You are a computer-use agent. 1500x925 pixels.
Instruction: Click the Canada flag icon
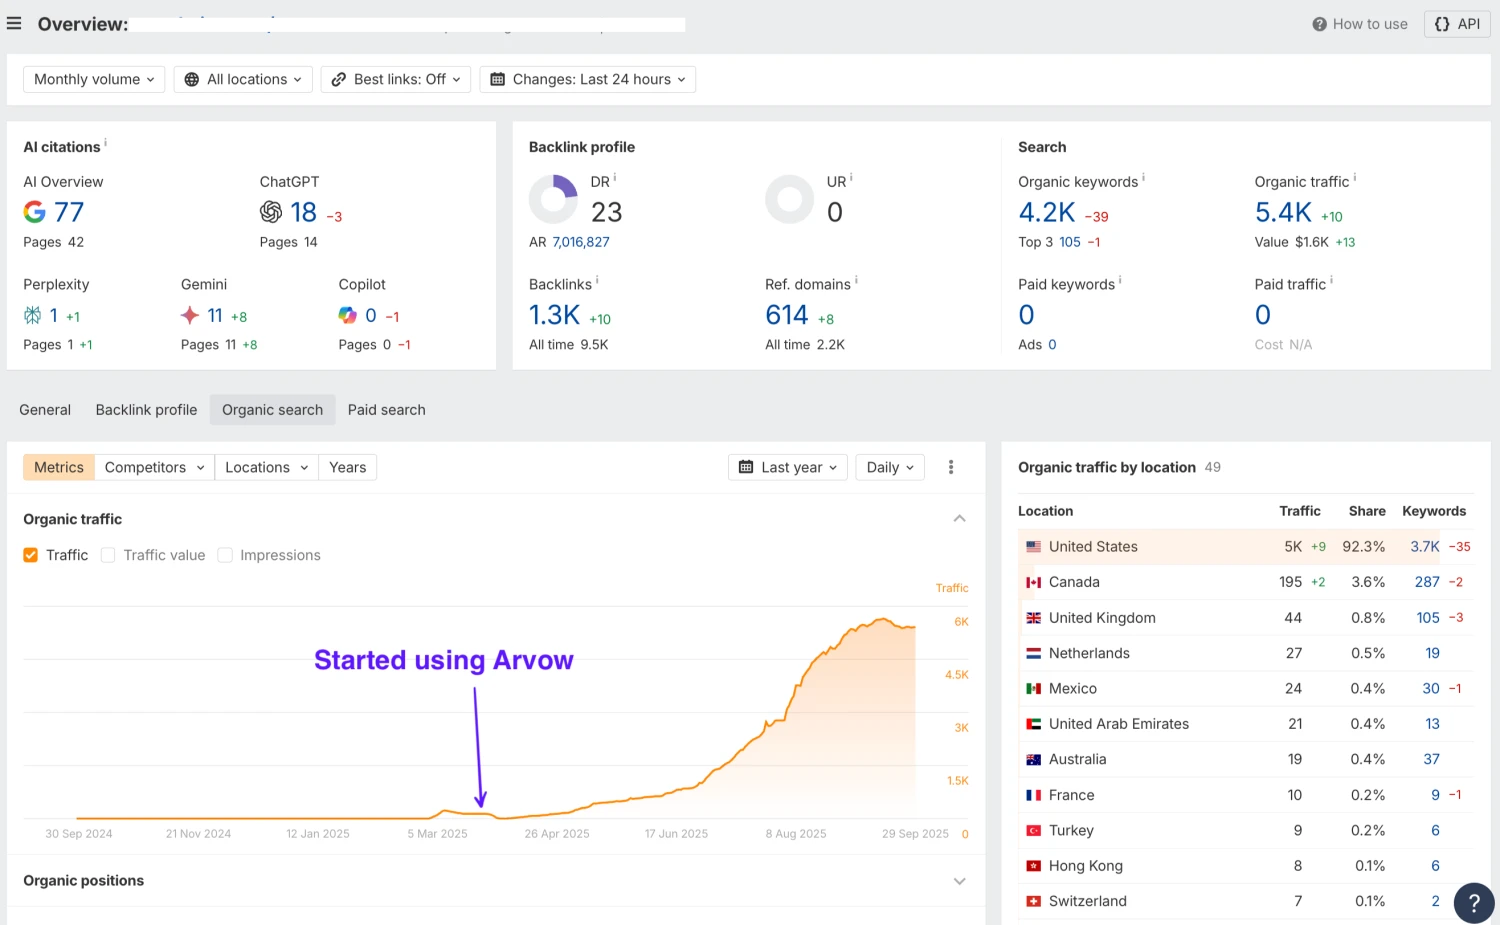tap(1034, 582)
